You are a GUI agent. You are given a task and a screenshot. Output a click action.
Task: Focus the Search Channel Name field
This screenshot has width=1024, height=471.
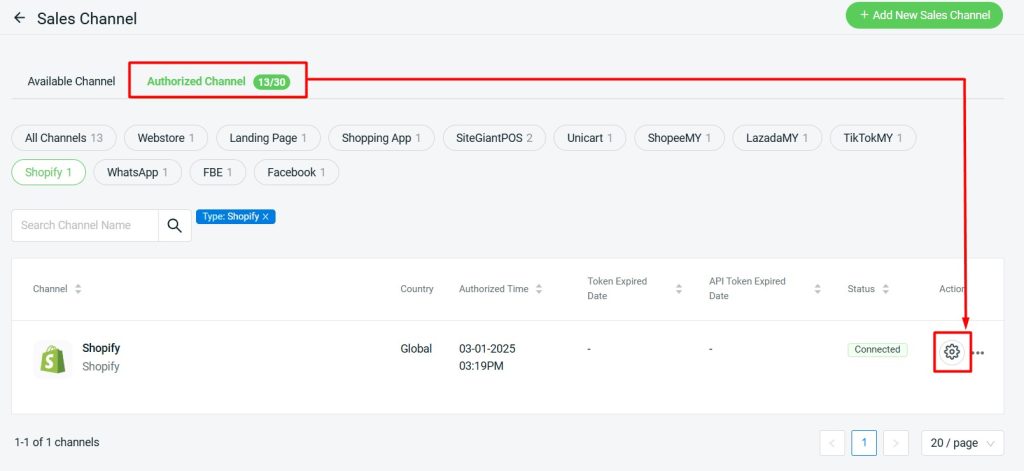click(85, 226)
